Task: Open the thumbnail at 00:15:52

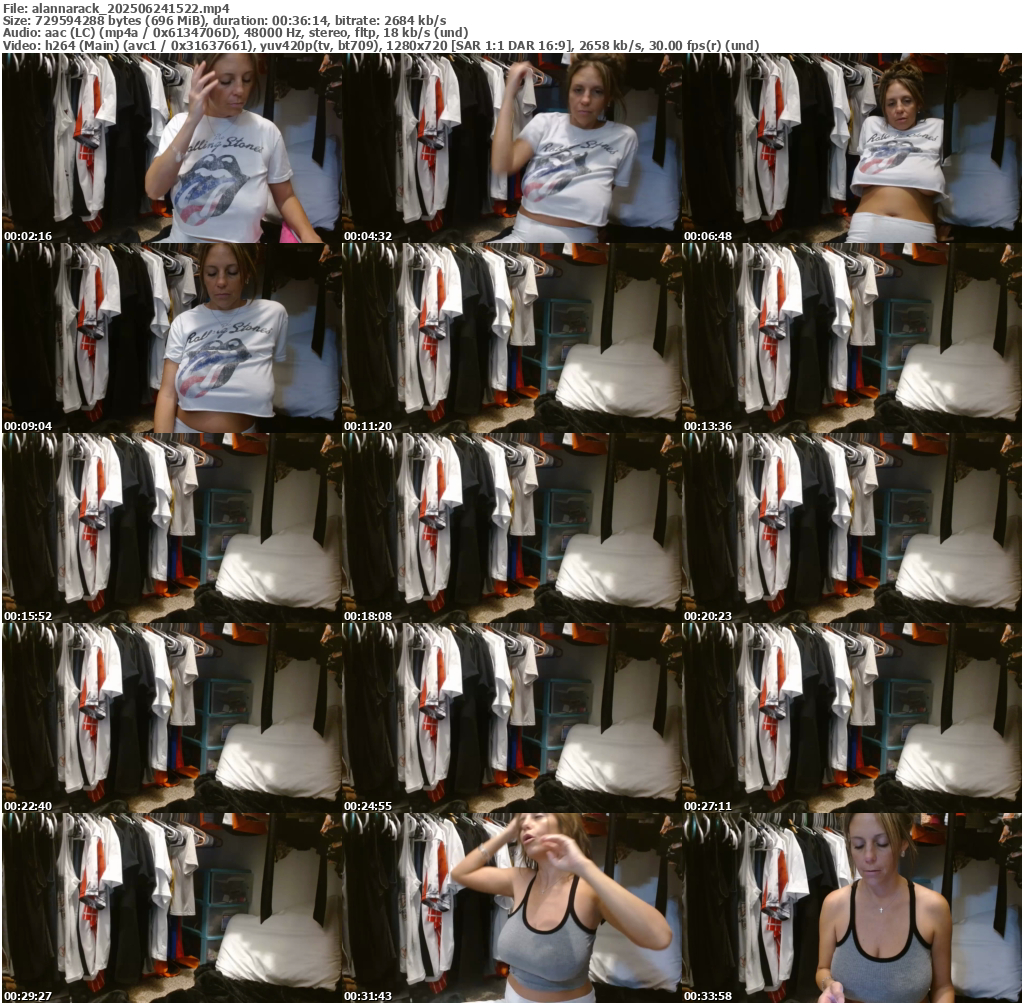Action: pos(171,528)
